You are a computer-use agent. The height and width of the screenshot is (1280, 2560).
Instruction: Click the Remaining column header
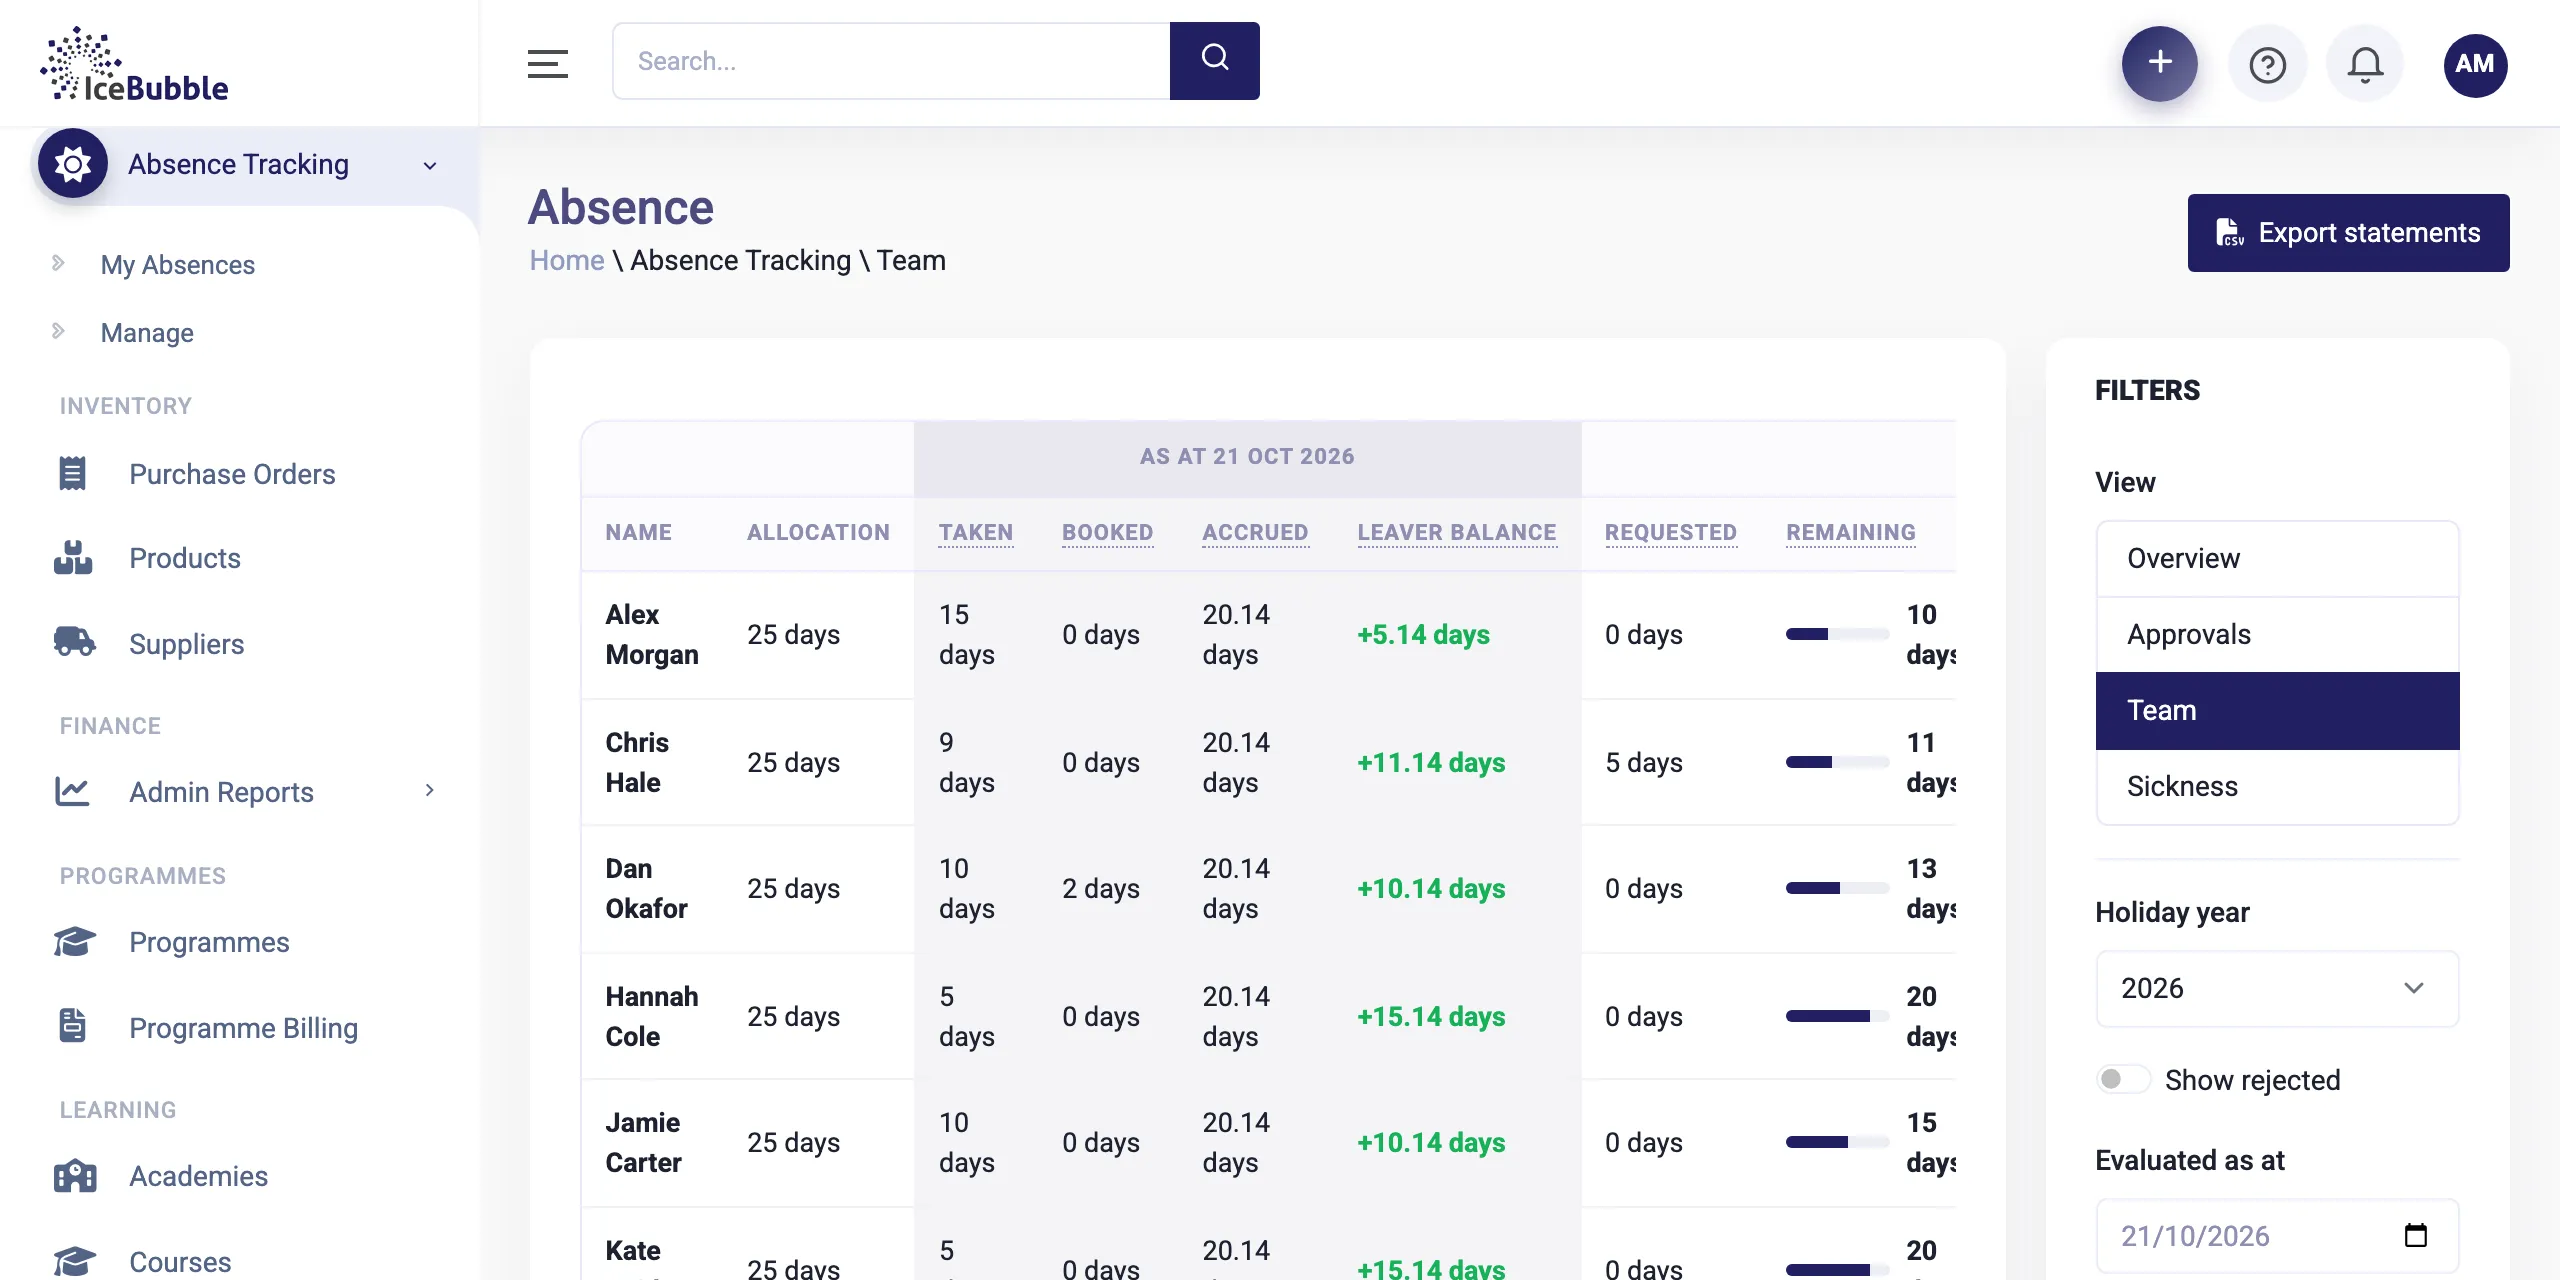click(x=1850, y=532)
